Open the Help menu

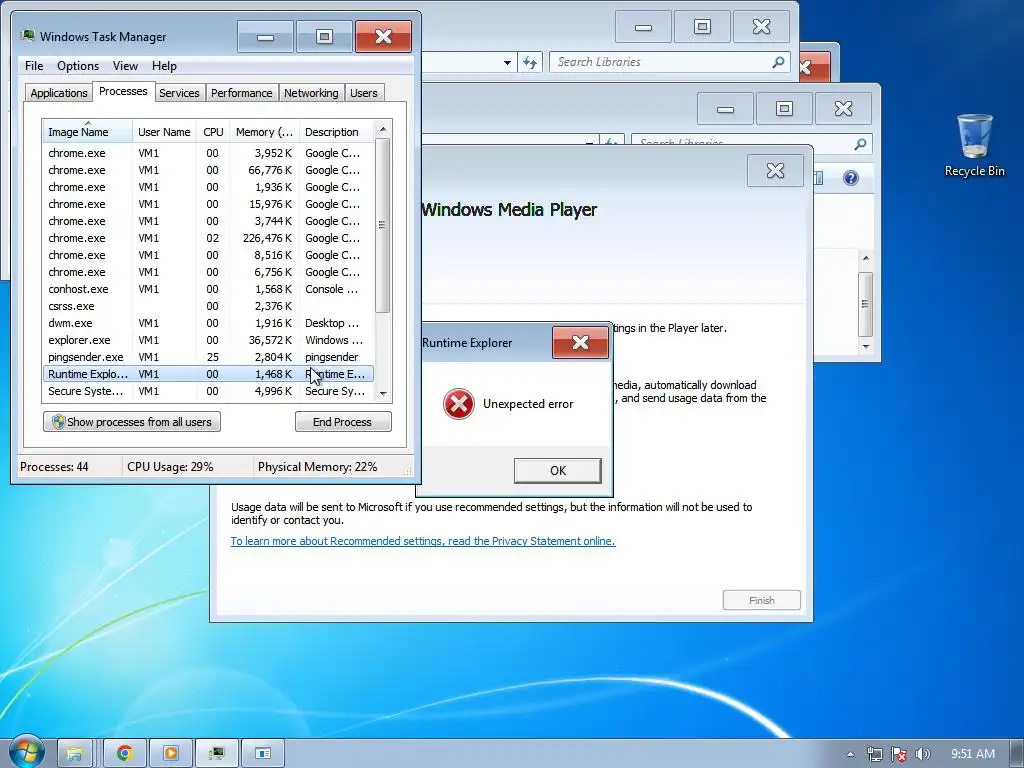(164, 66)
